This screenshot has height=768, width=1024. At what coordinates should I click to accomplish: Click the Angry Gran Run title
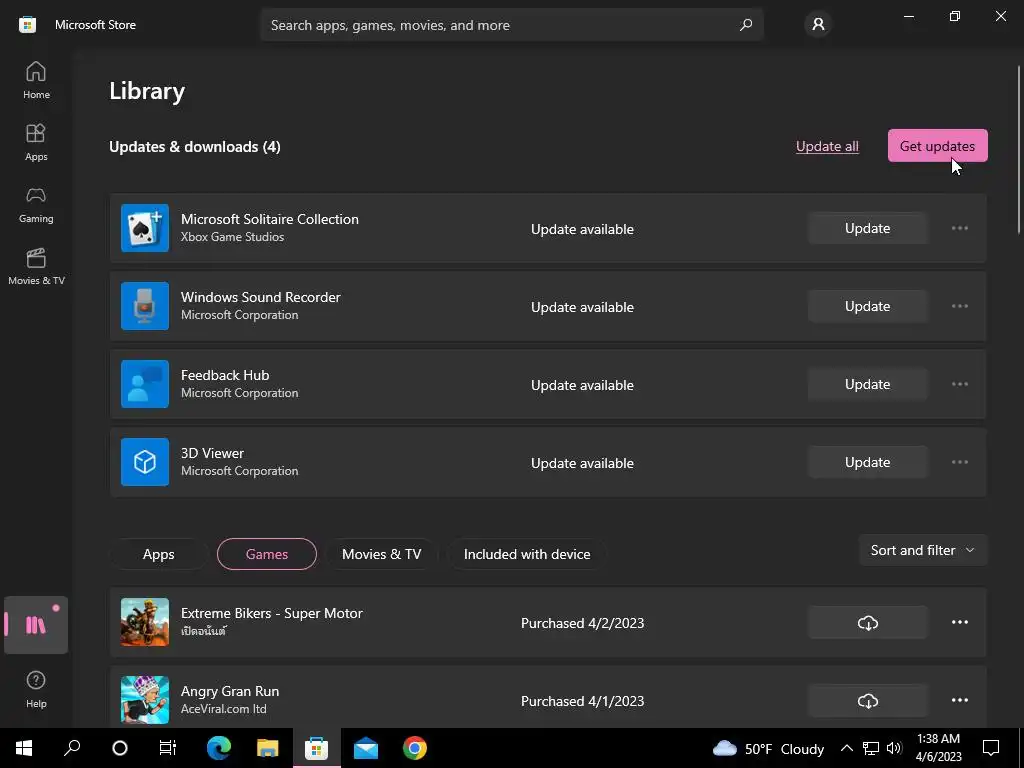[230, 691]
